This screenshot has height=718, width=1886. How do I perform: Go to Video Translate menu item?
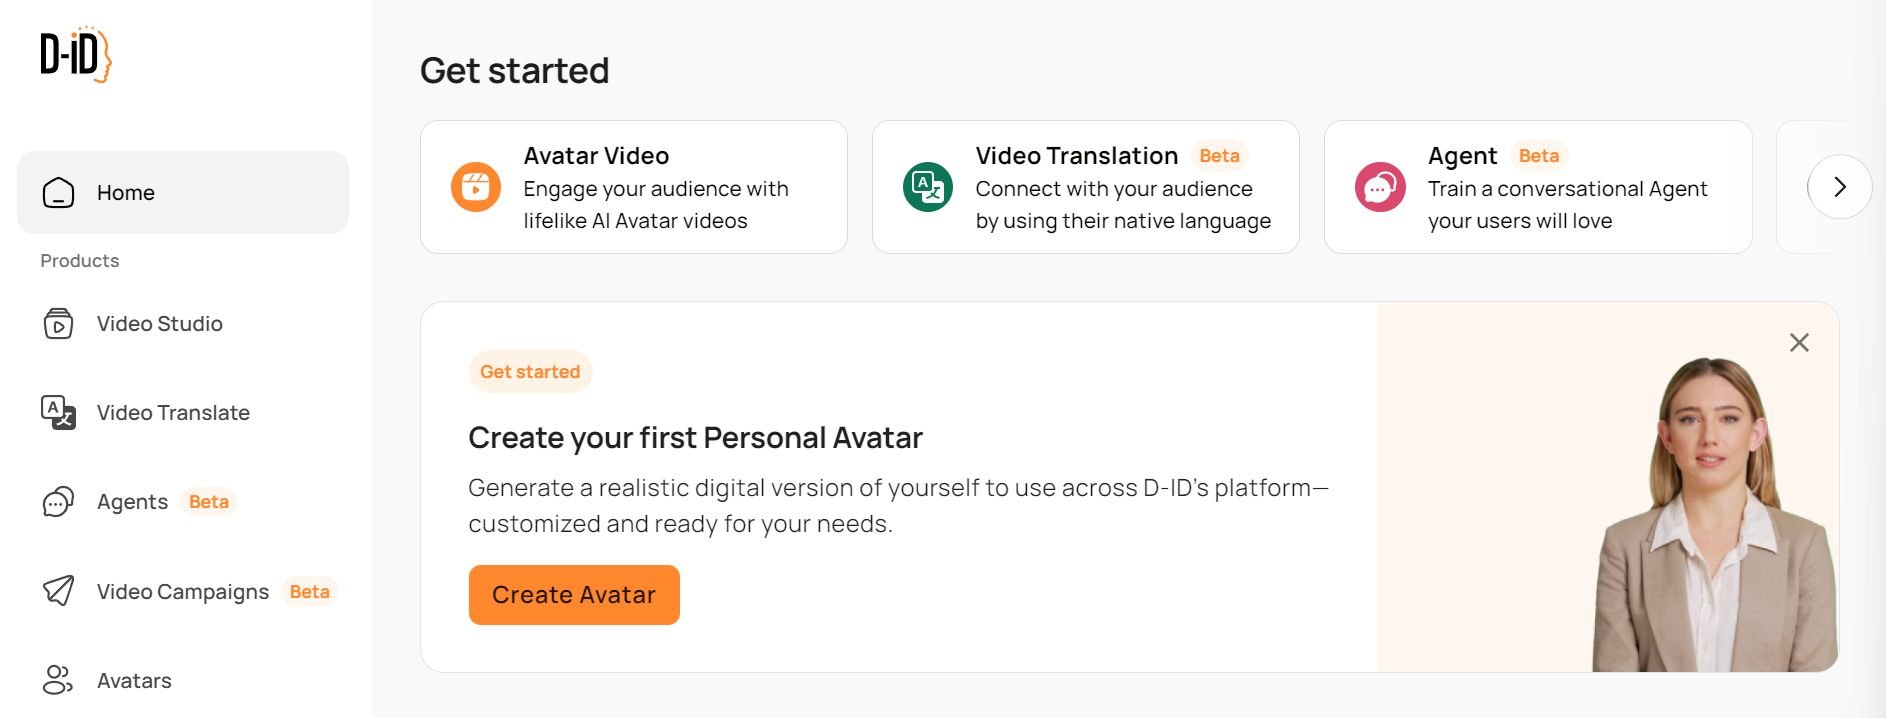[173, 413]
